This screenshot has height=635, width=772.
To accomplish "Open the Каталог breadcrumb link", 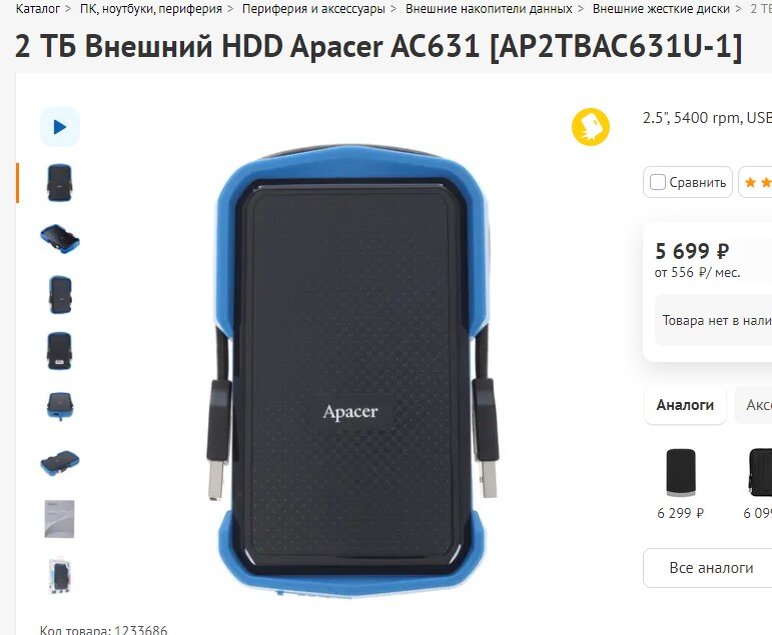I will (x=38, y=8).
